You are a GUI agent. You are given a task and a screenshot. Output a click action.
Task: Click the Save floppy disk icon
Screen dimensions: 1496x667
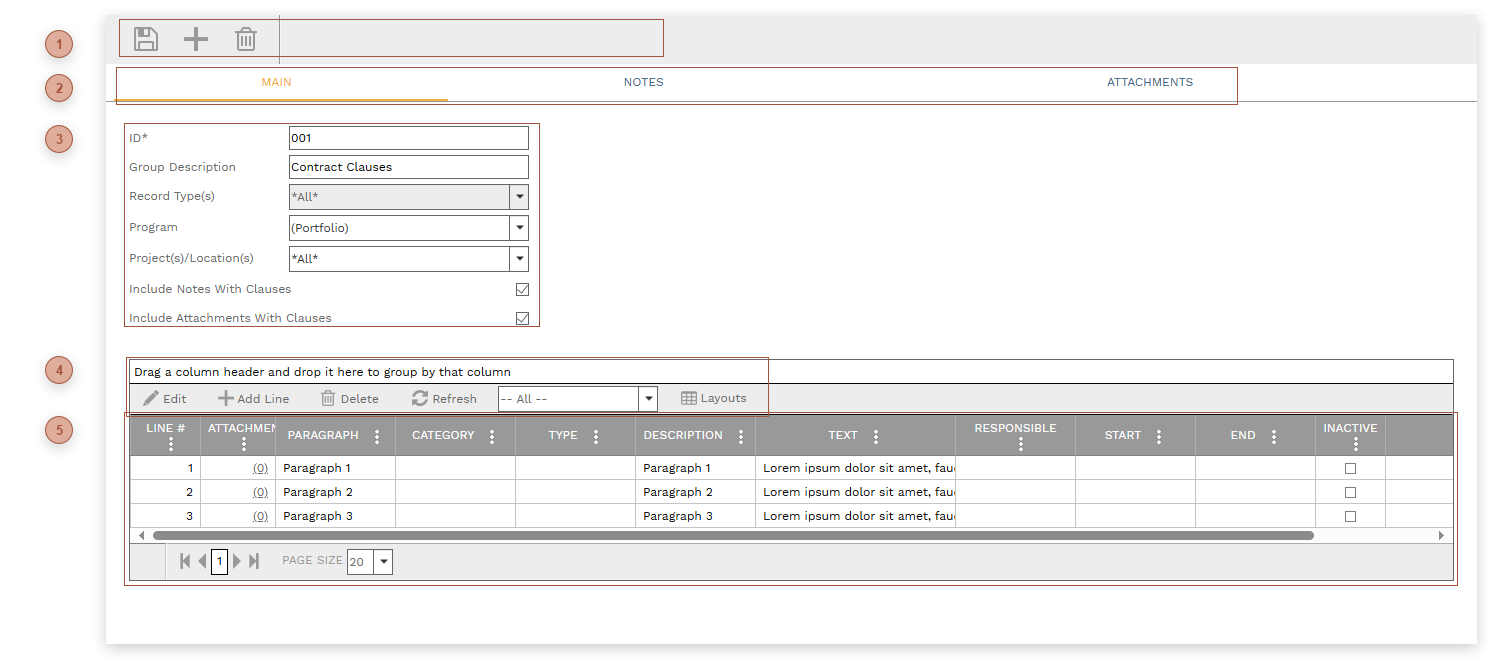click(146, 39)
